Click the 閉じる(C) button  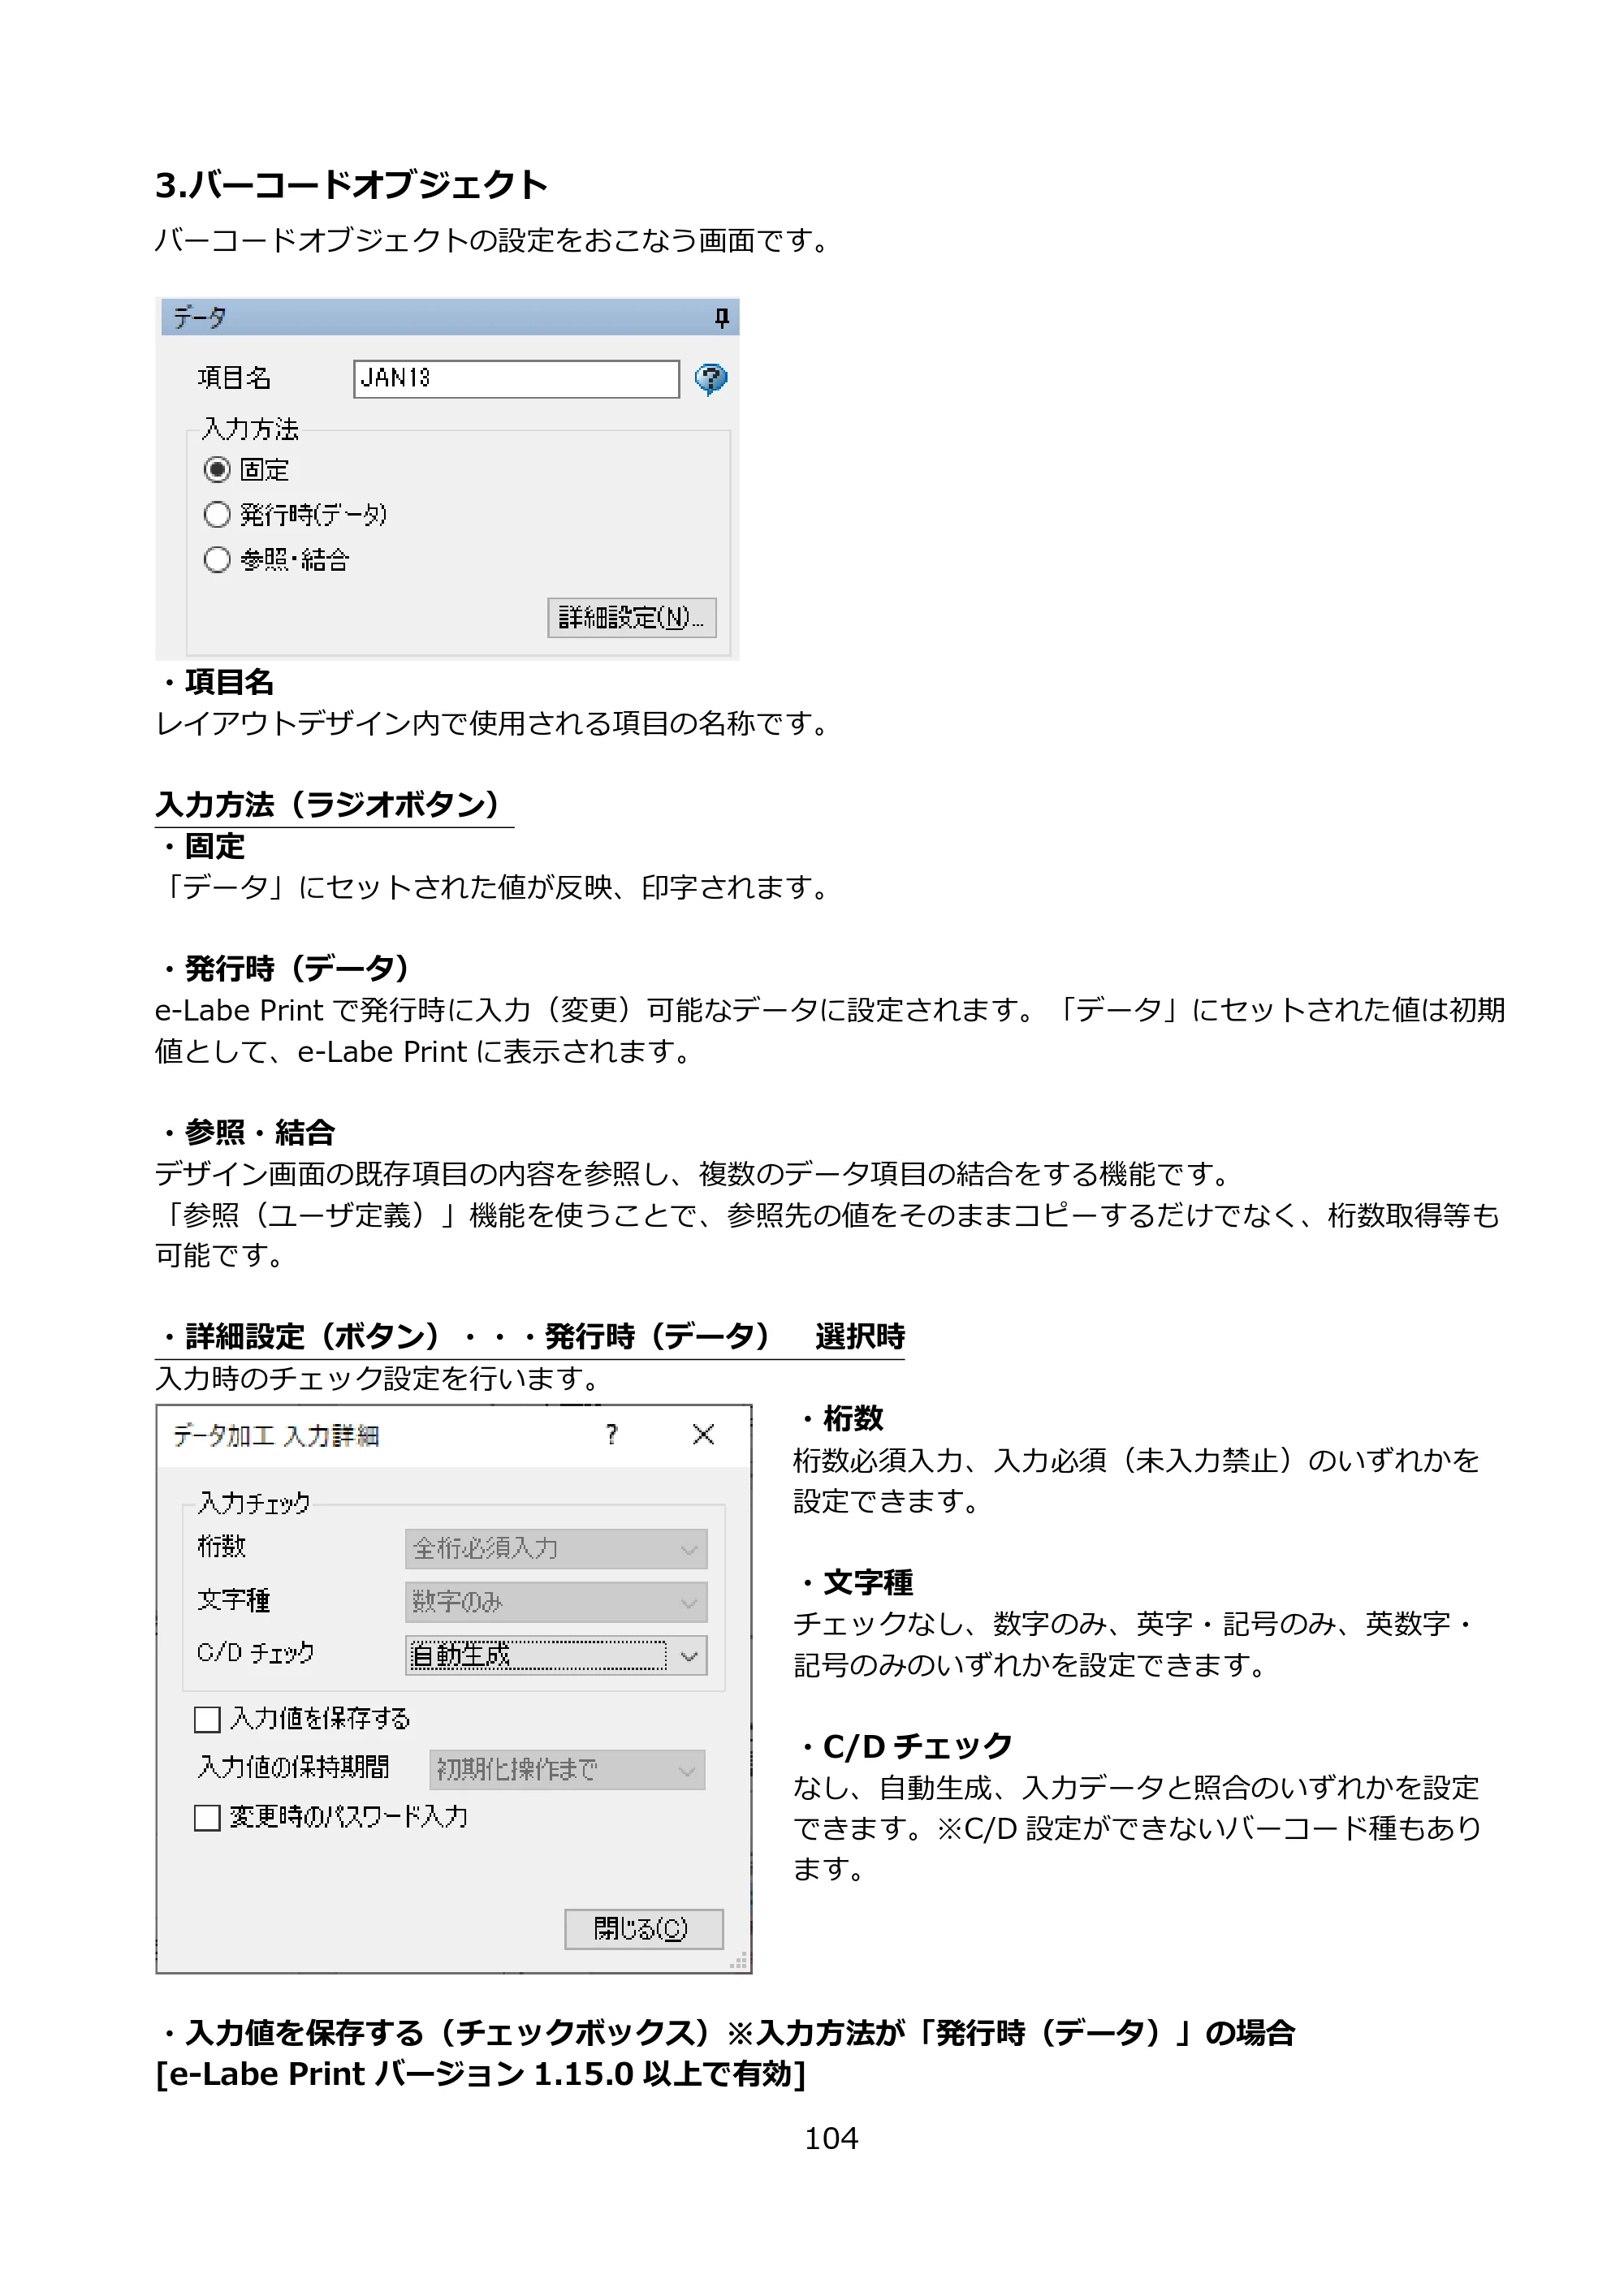643,1929
